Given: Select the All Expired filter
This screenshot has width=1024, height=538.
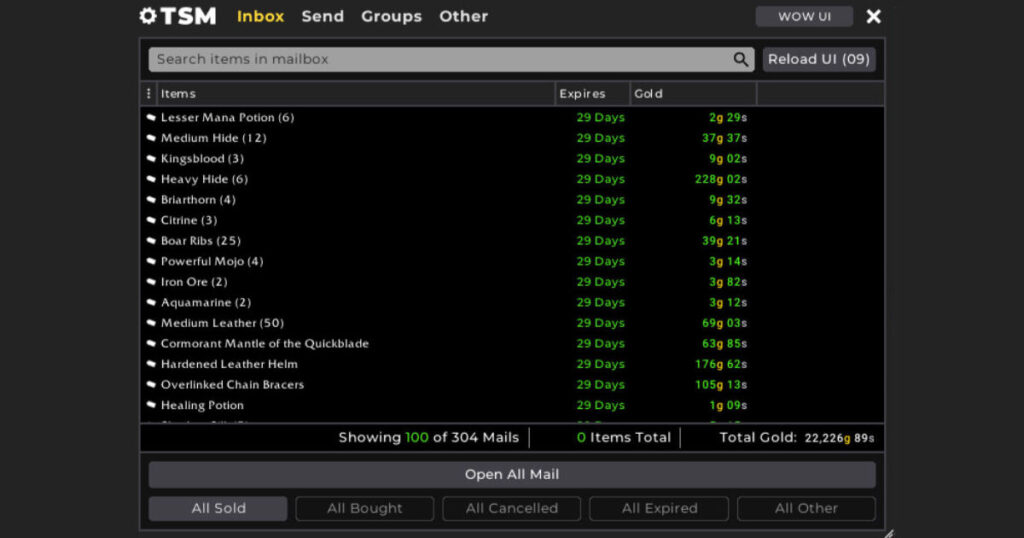Looking at the screenshot, I should [x=659, y=508].
